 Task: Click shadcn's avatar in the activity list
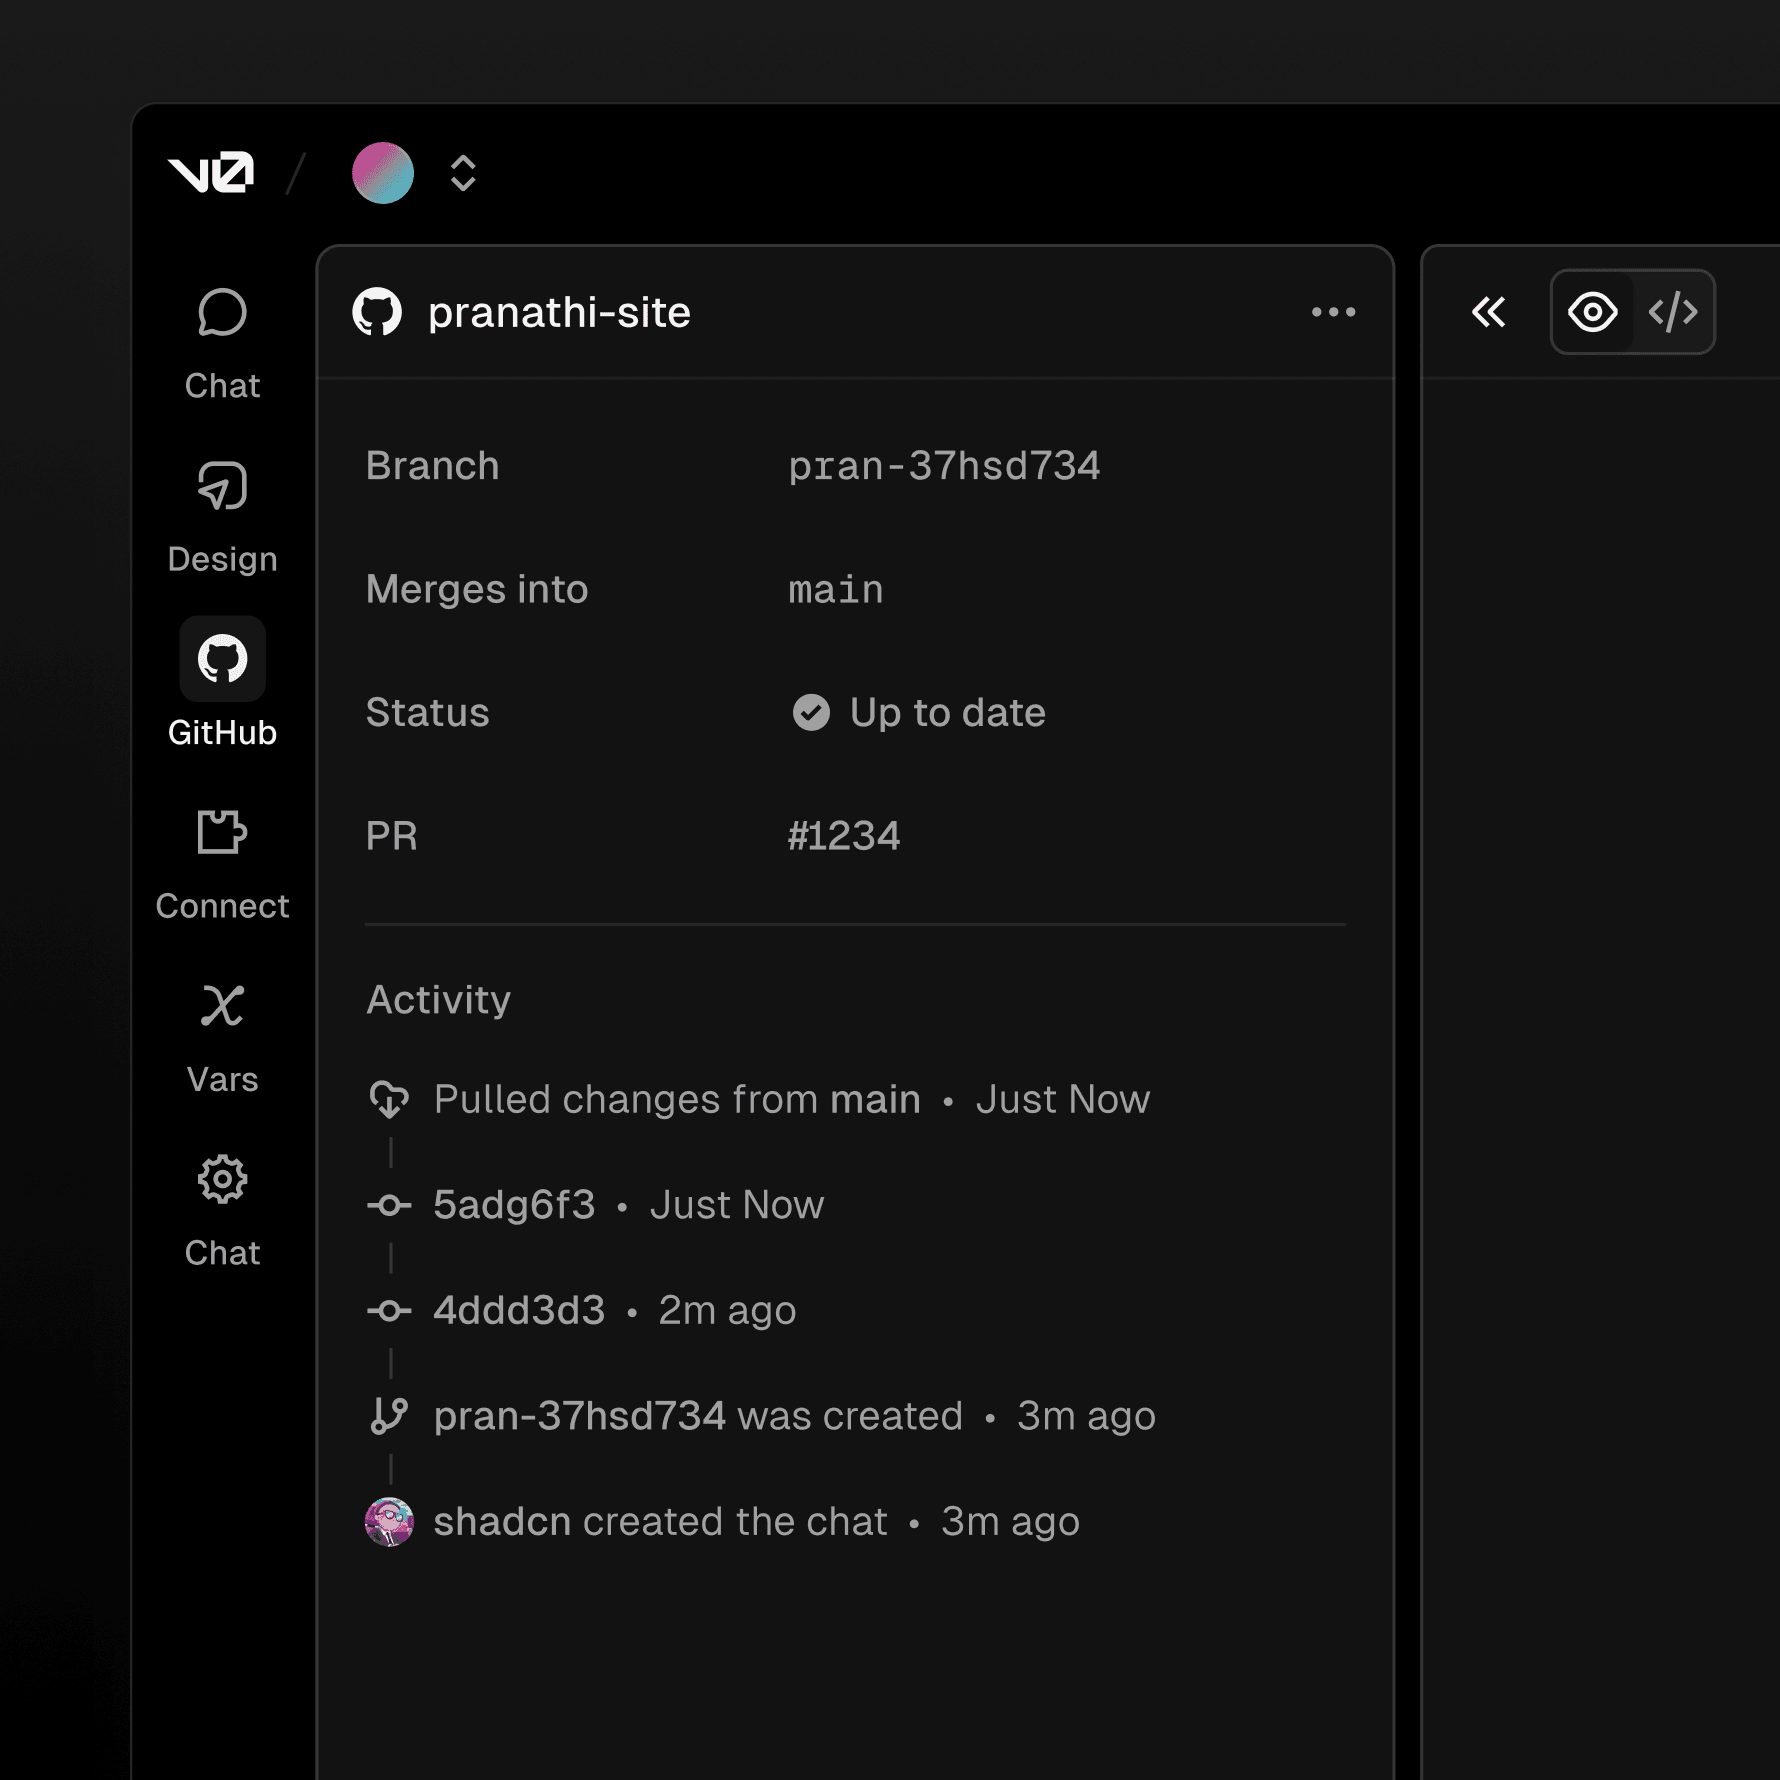tap(390, 1521)
